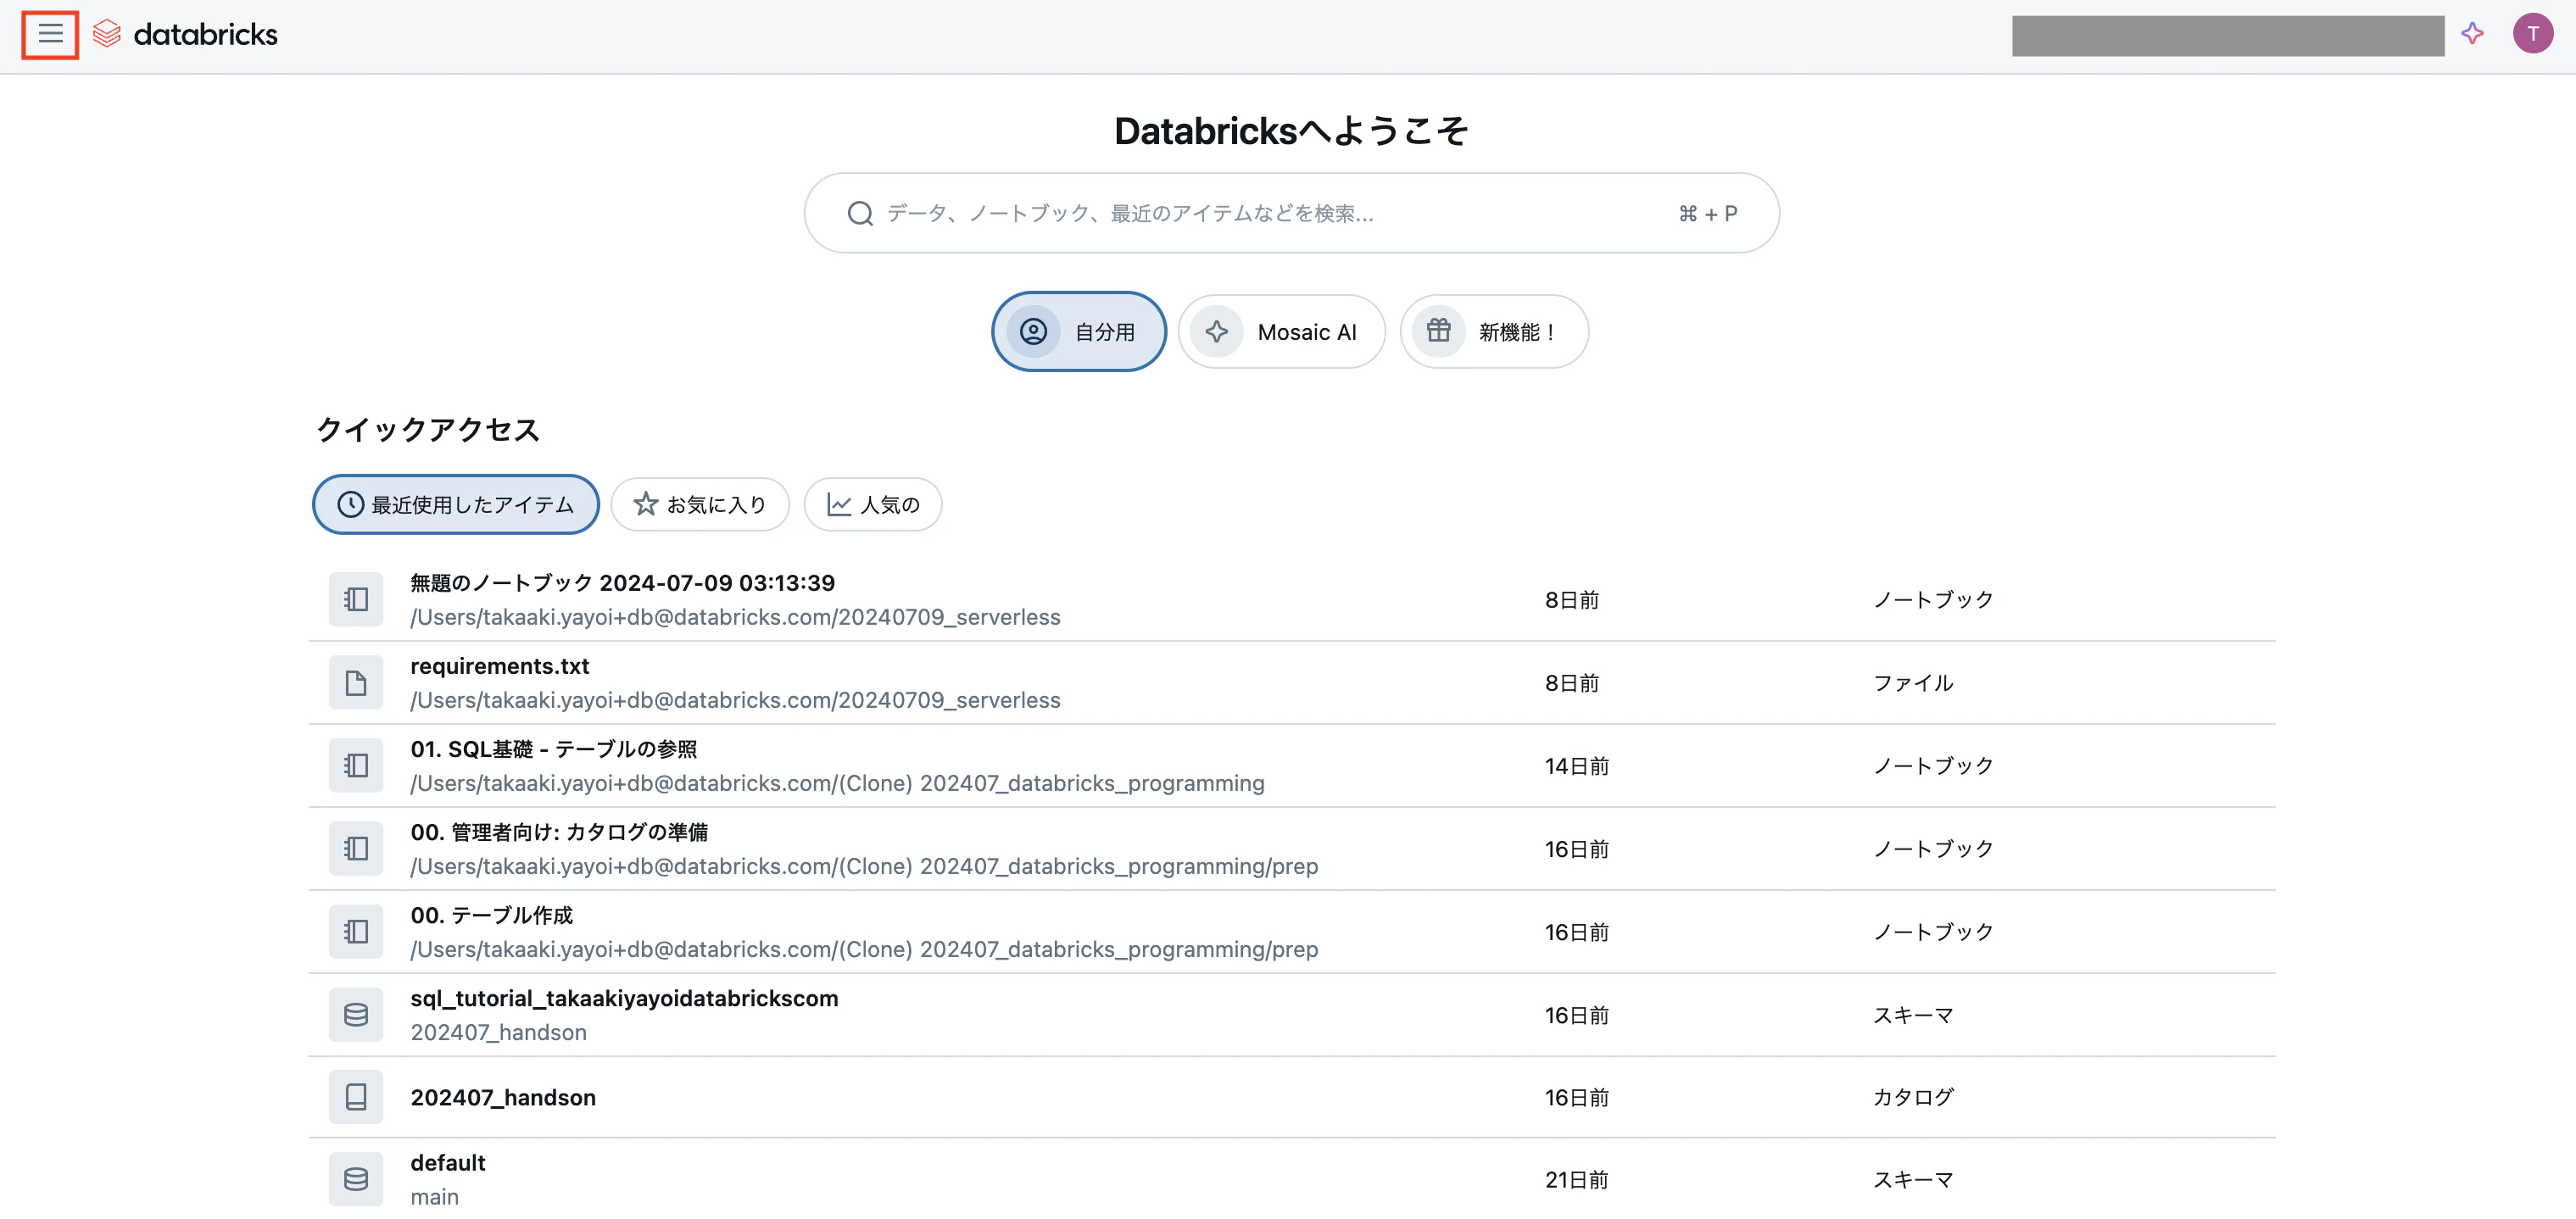2576x1219 pixels.
Task: Click main label under default
Action: [434, 1196]
